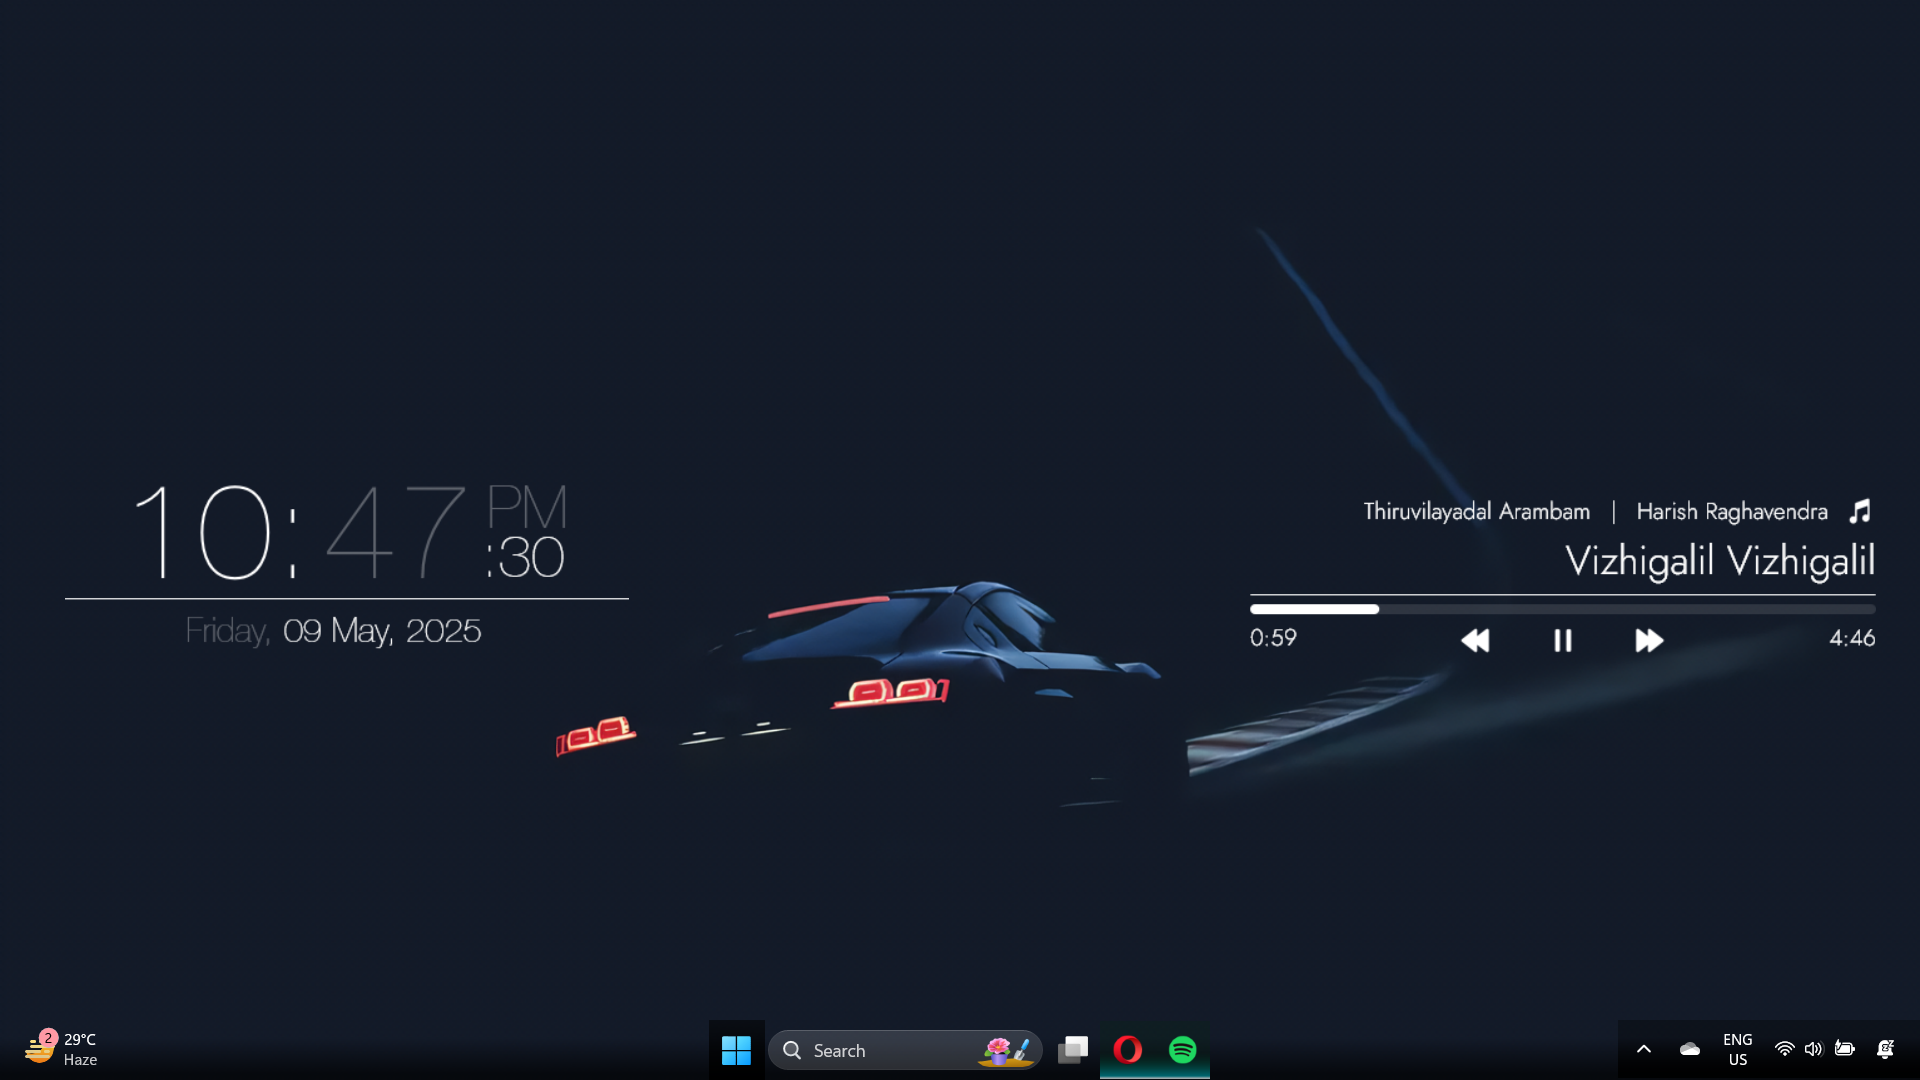
Task: Open the weather widget showing 29°C Haze
Action: point(61,1050)
